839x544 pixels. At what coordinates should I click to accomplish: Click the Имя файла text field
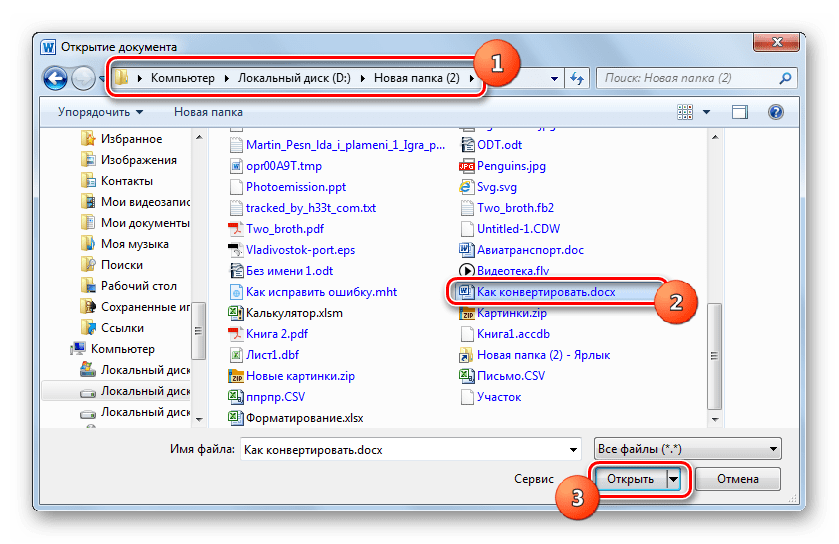[x=404, y=450]
